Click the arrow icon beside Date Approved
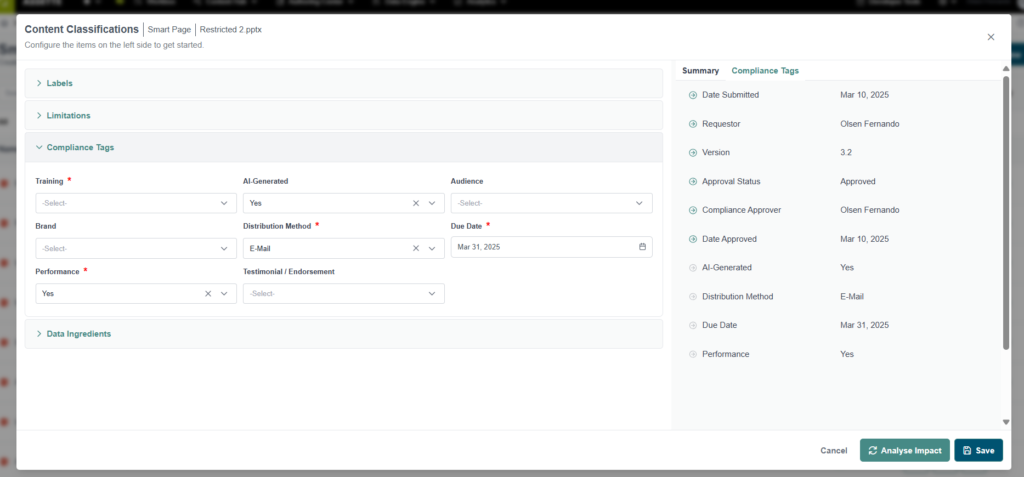The width and height of the screenshot is (1024, 477). [693, 239]
